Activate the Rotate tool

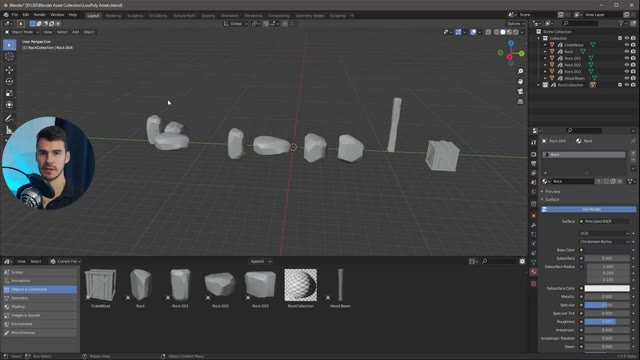point(9,82)
